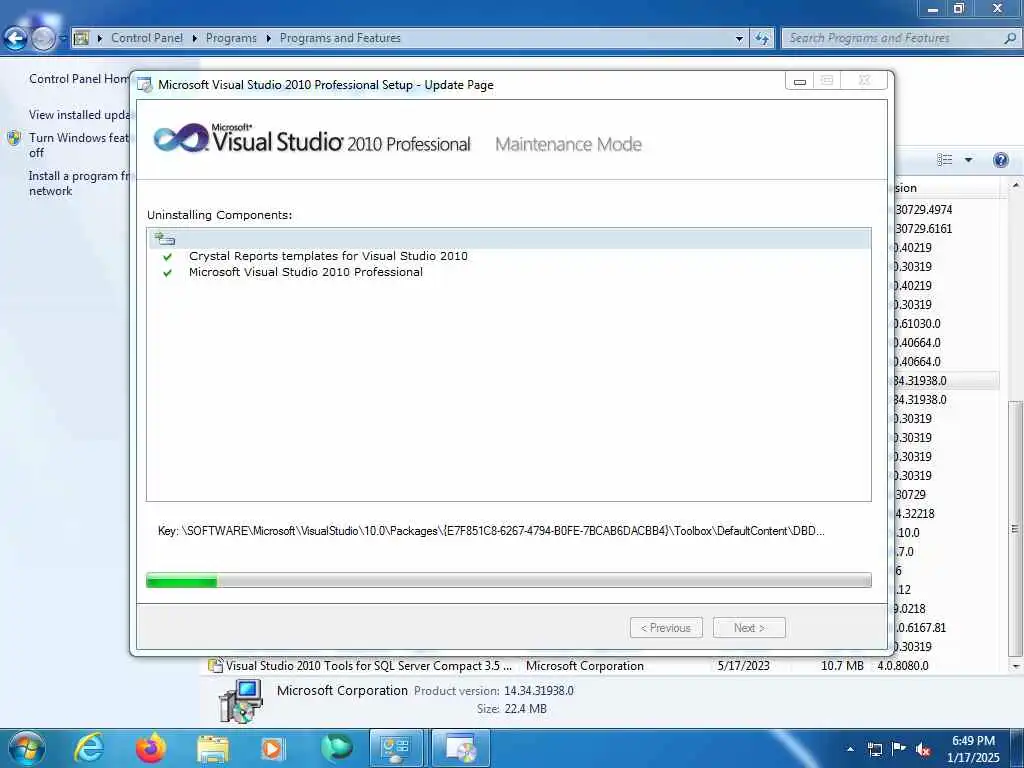Image resolution: width=1024 pixels, height=768 pixels.
Task: Open the clock showing 6:49 PM
Action: click(x=973, y=749)
